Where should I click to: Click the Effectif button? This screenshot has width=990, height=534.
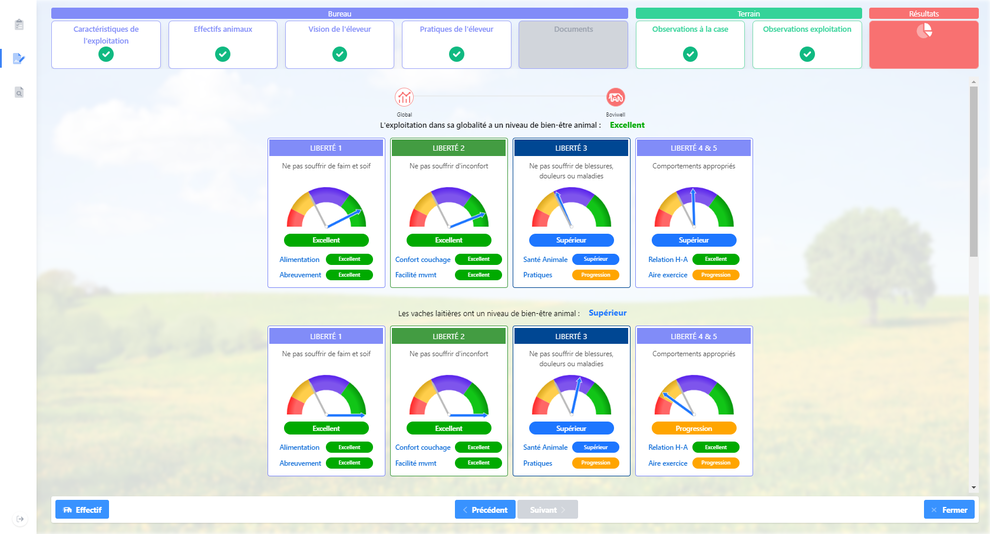82,510
